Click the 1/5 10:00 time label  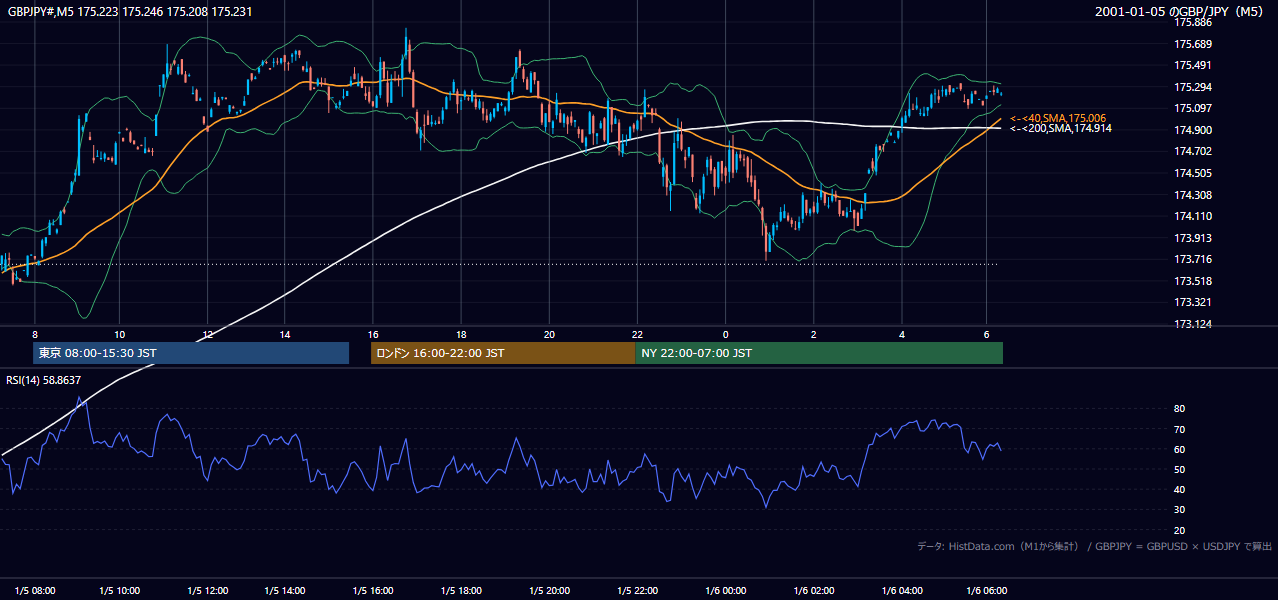[118, 590]
